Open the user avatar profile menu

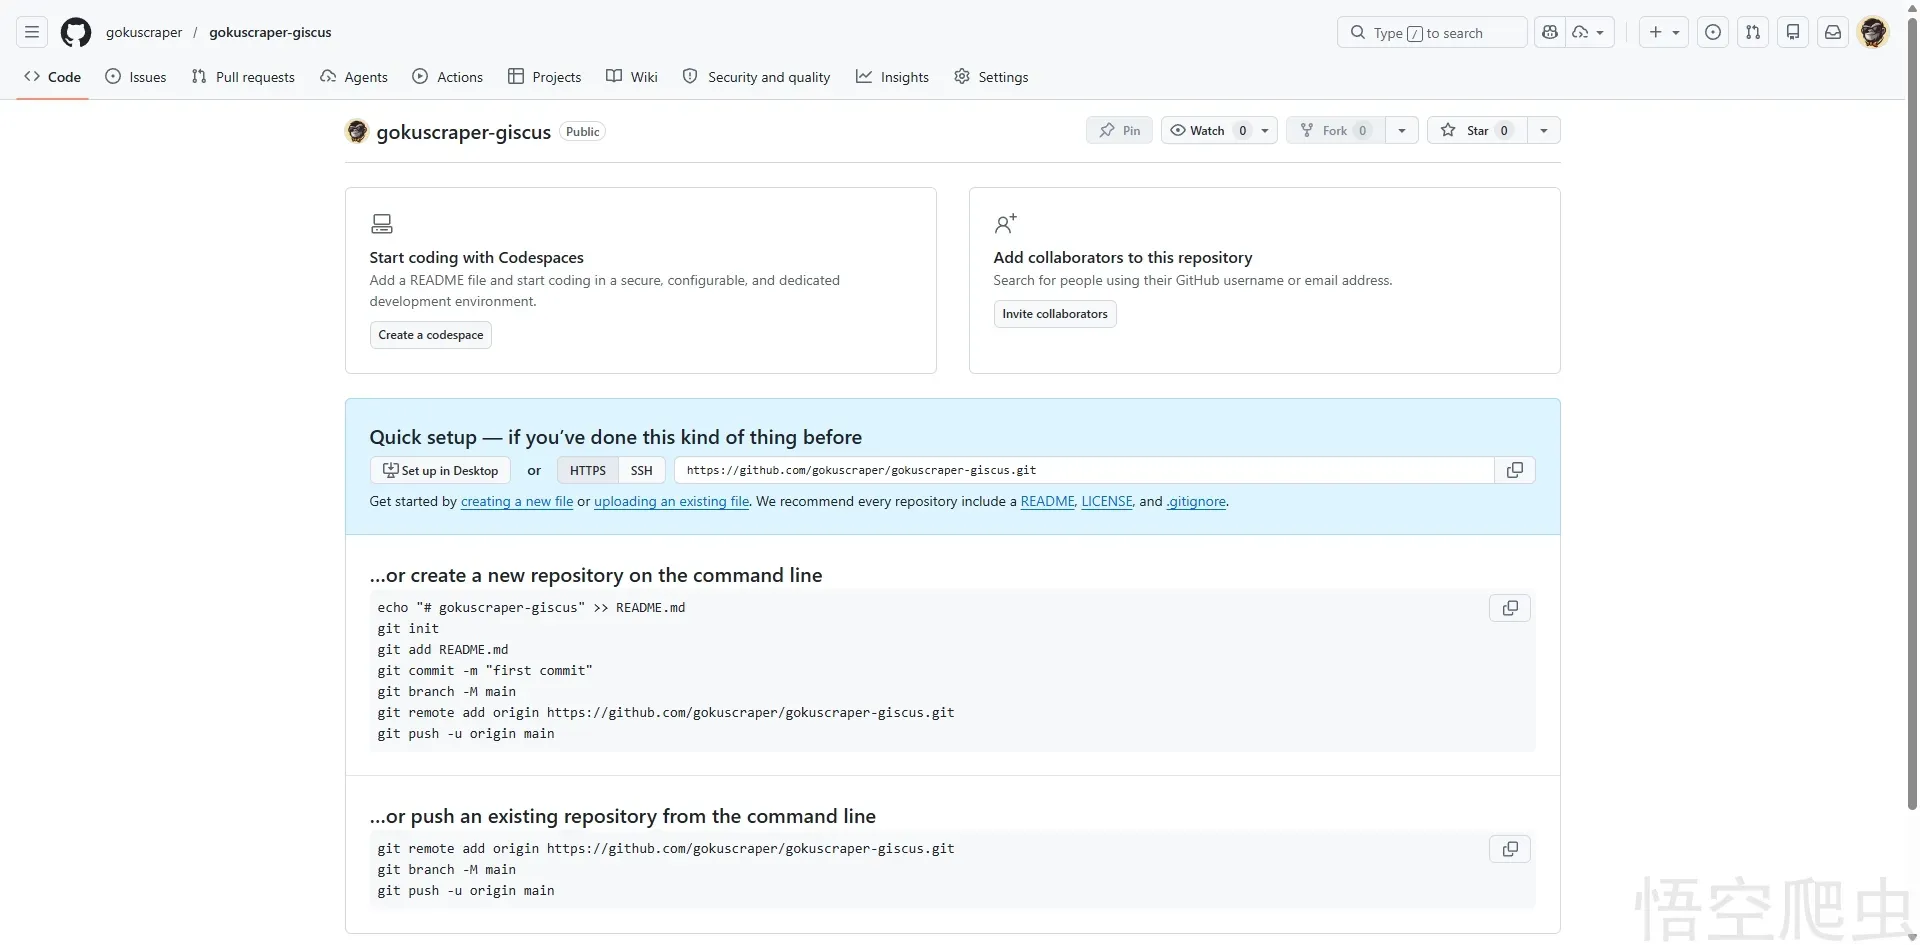pyautogui.click(x=1872, y=33)
